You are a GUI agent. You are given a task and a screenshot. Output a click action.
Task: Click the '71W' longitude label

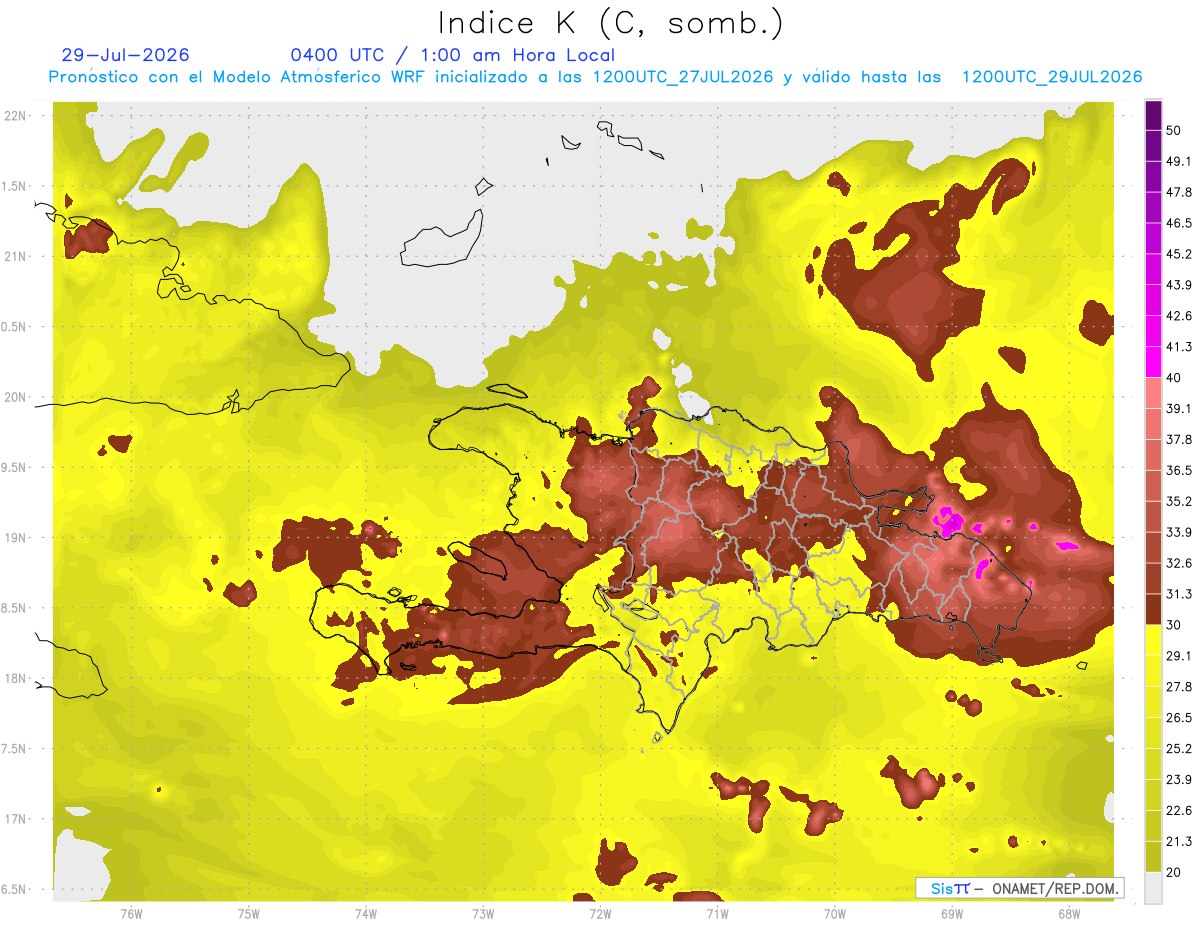[x=717, y=913]
